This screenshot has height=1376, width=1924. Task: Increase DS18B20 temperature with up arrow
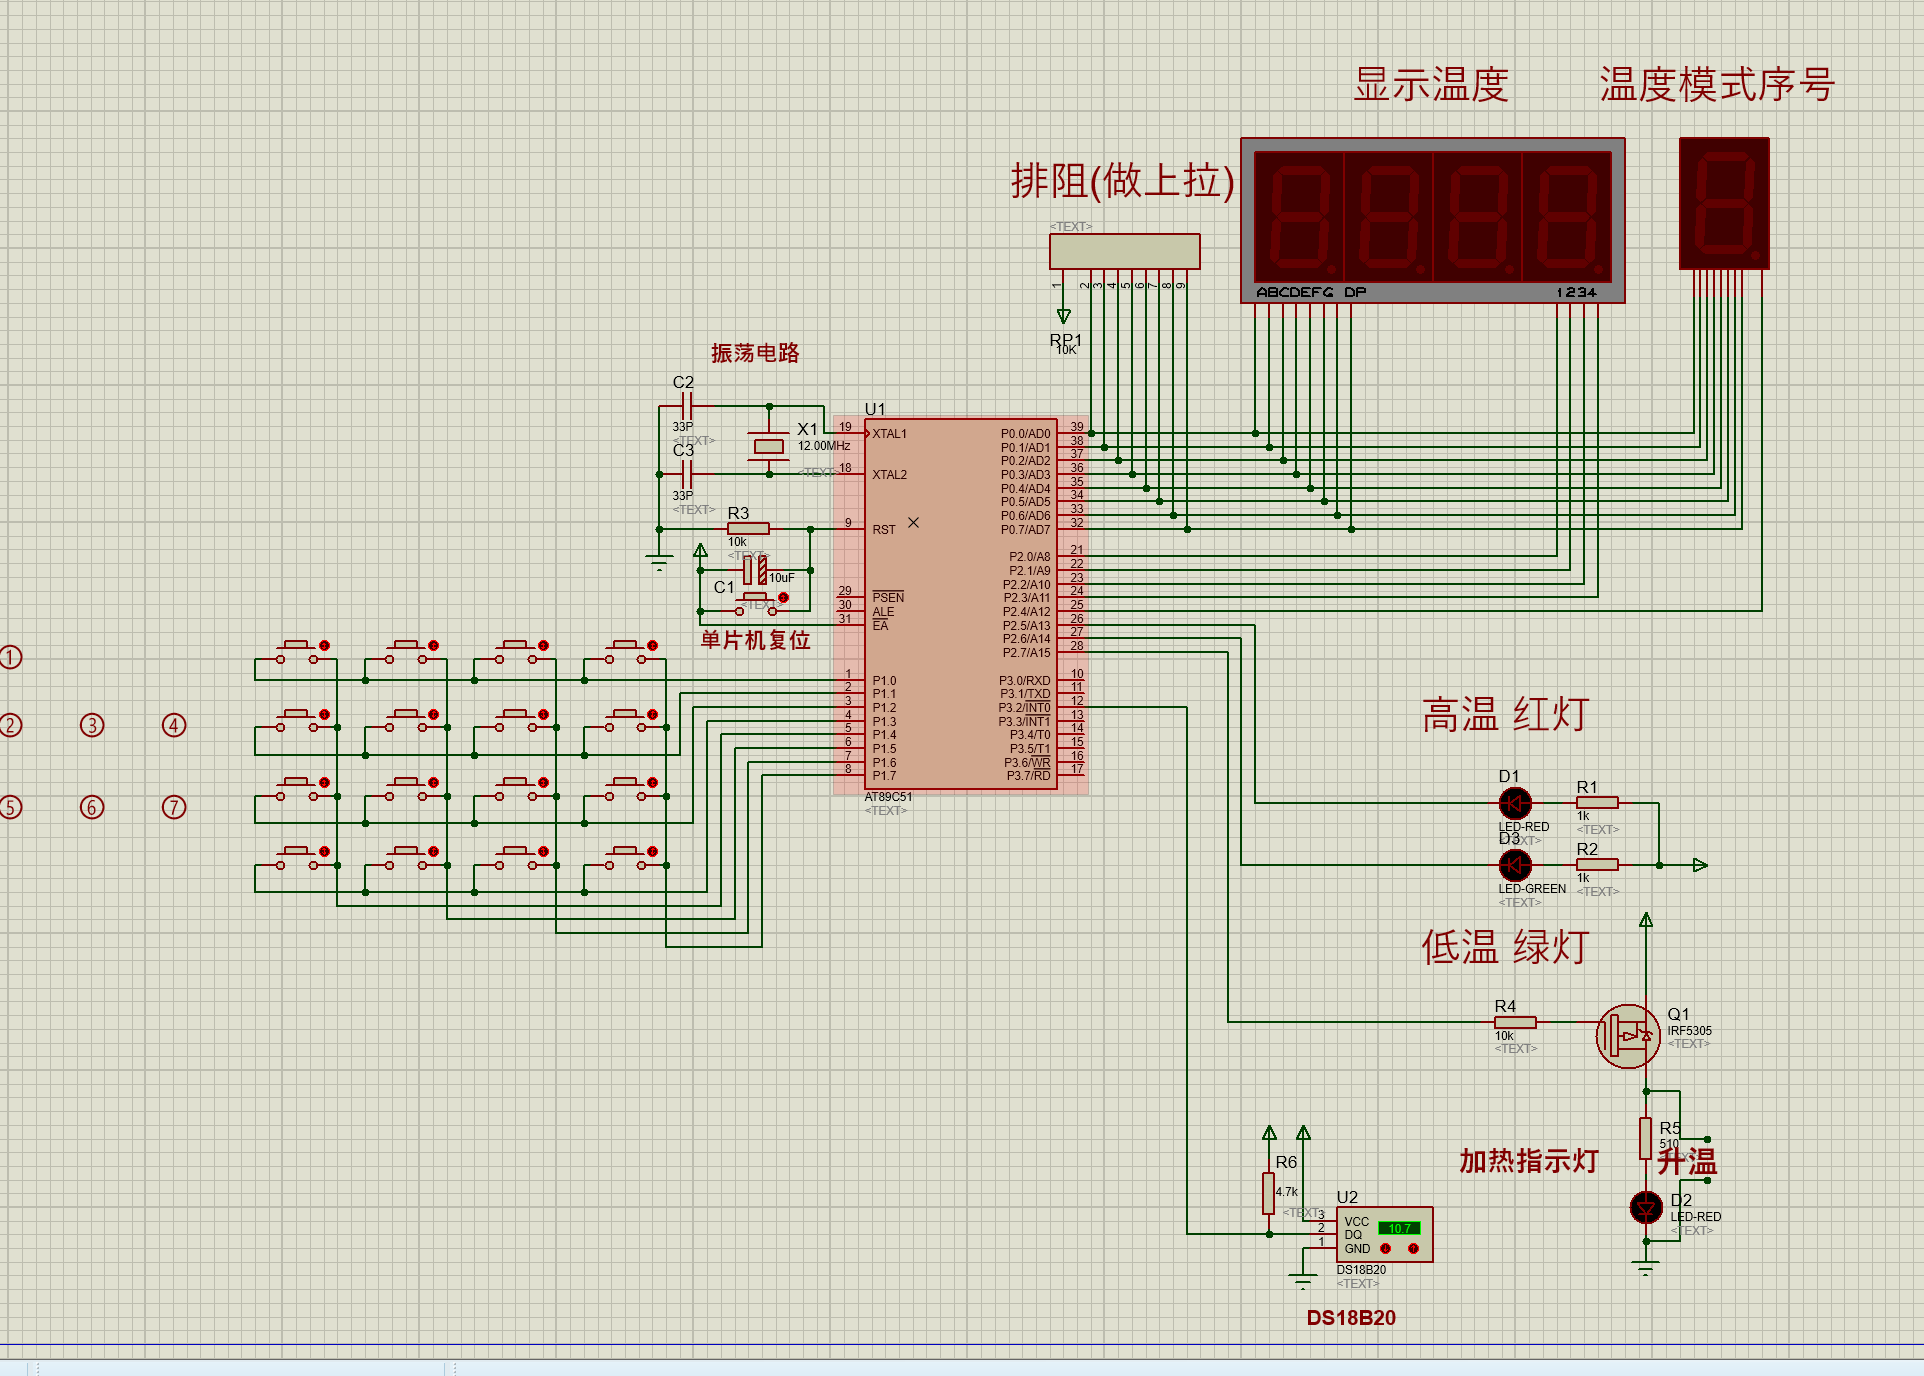(1413, 1248)
